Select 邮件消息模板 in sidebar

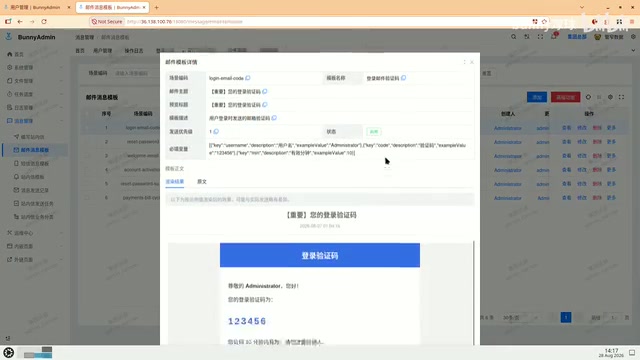(x=35, y=150)
